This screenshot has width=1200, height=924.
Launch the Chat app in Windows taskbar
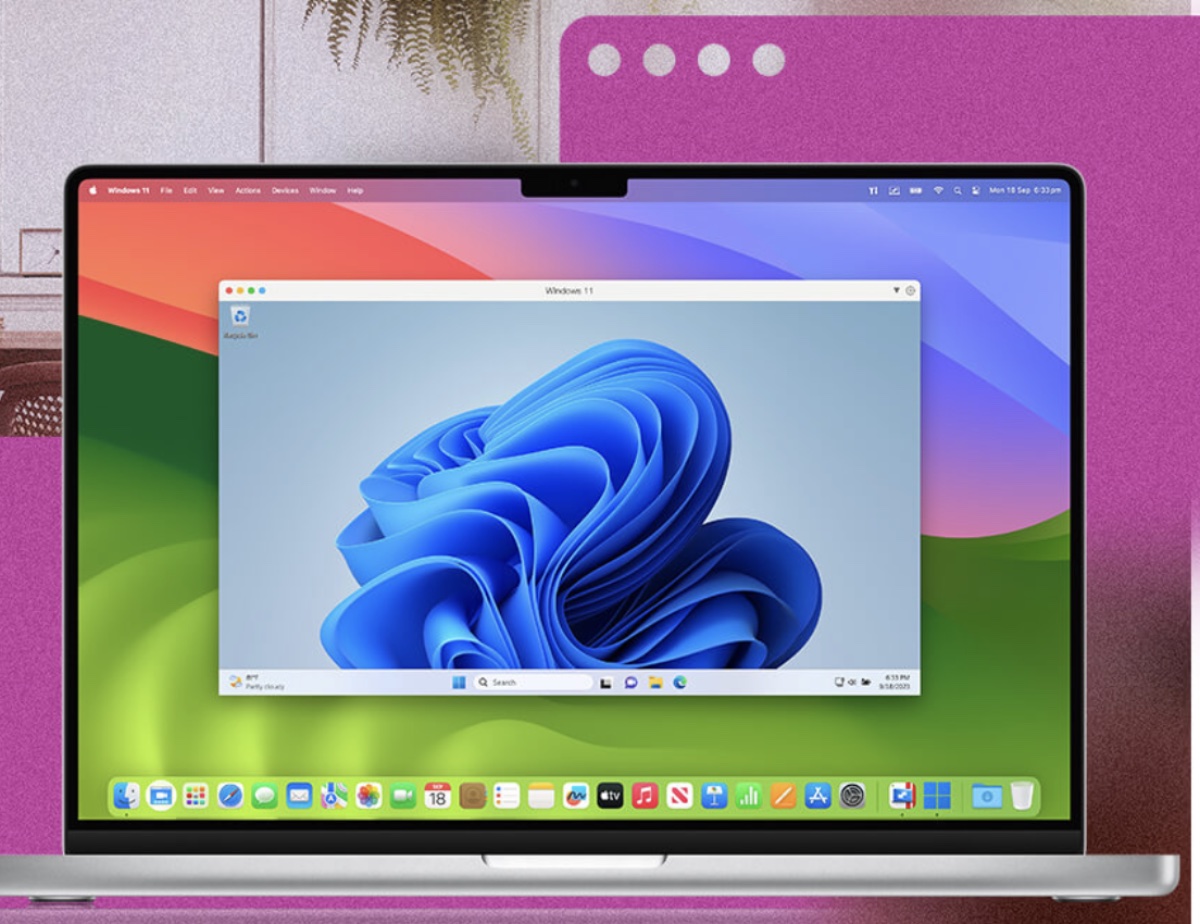pos(631,682)
